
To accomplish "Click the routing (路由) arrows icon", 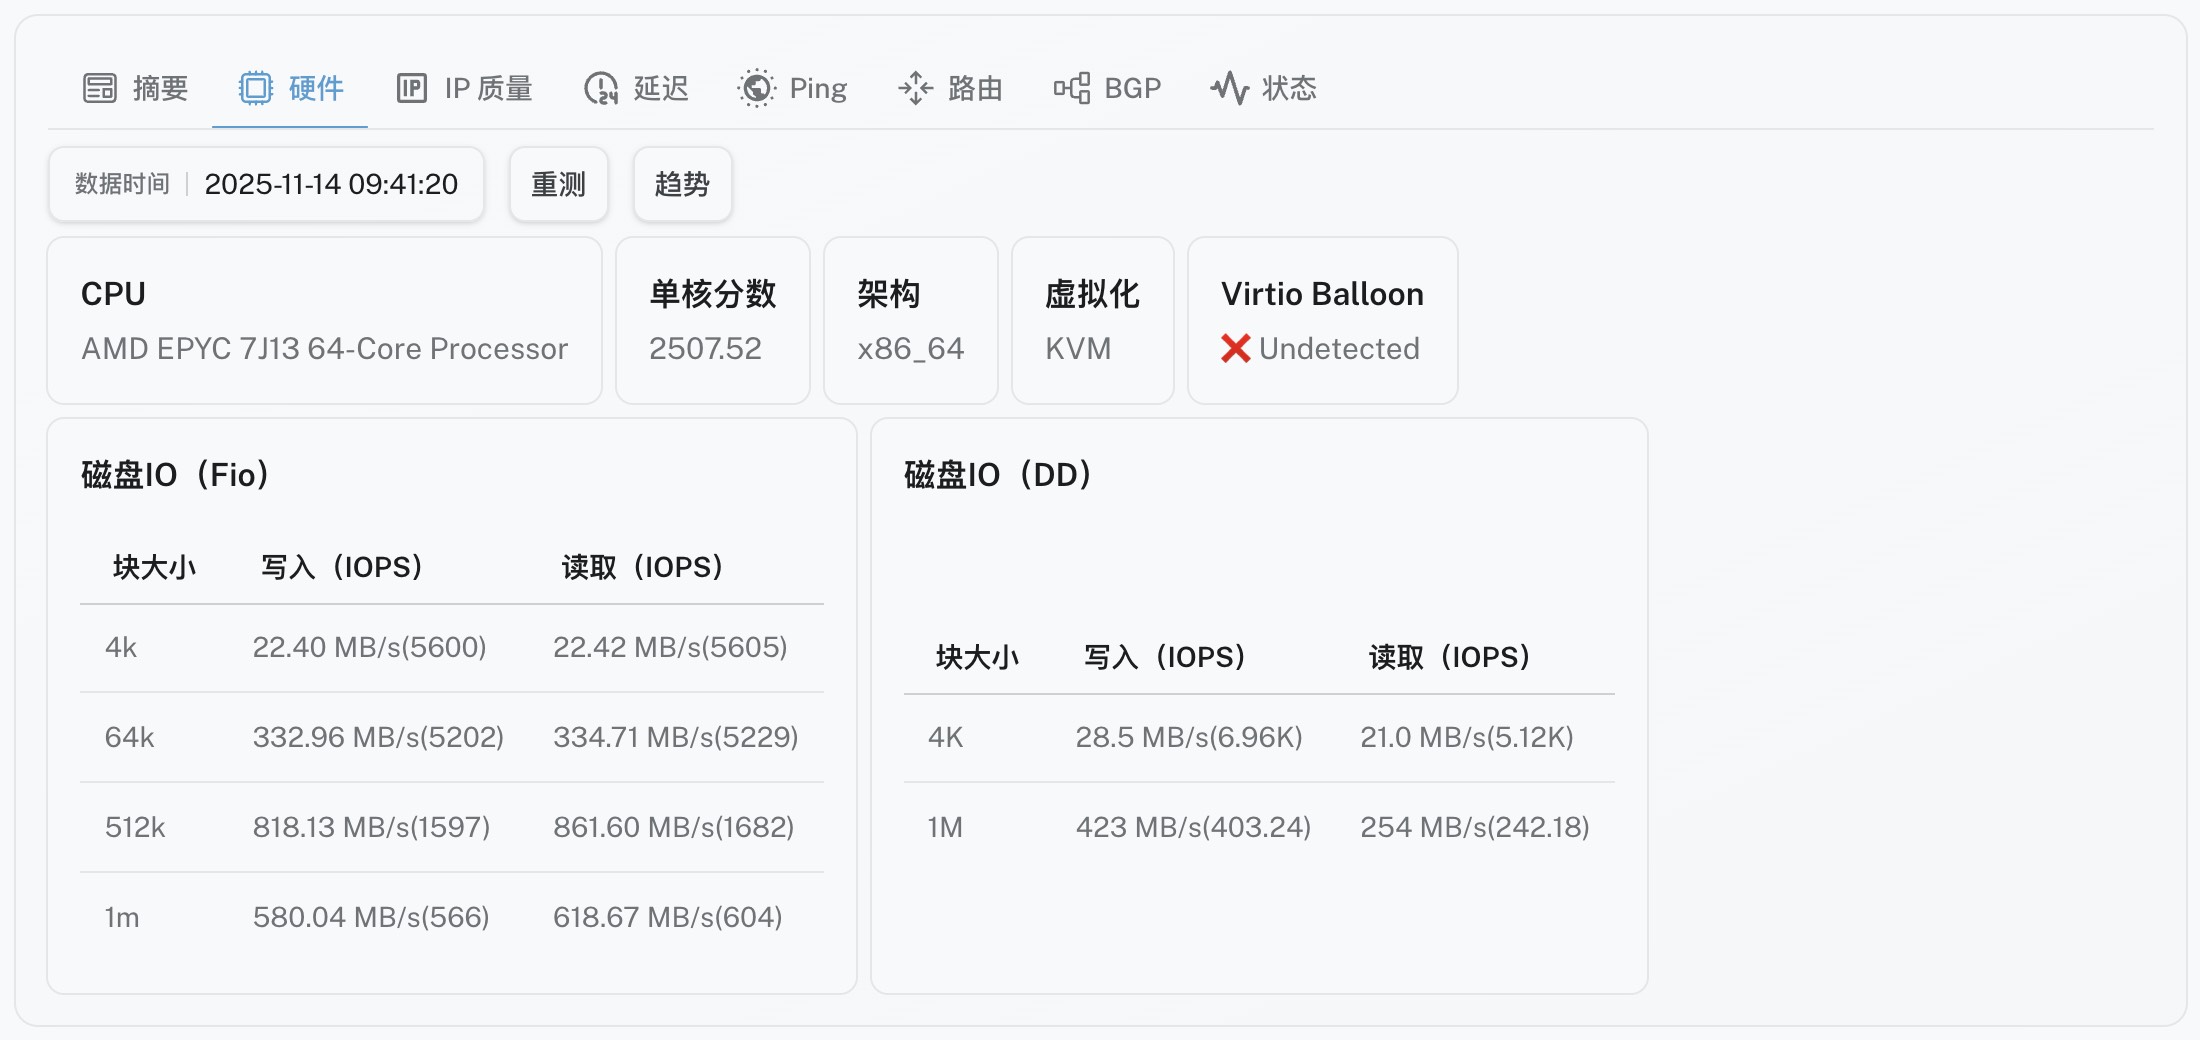I will pos(915,88).
